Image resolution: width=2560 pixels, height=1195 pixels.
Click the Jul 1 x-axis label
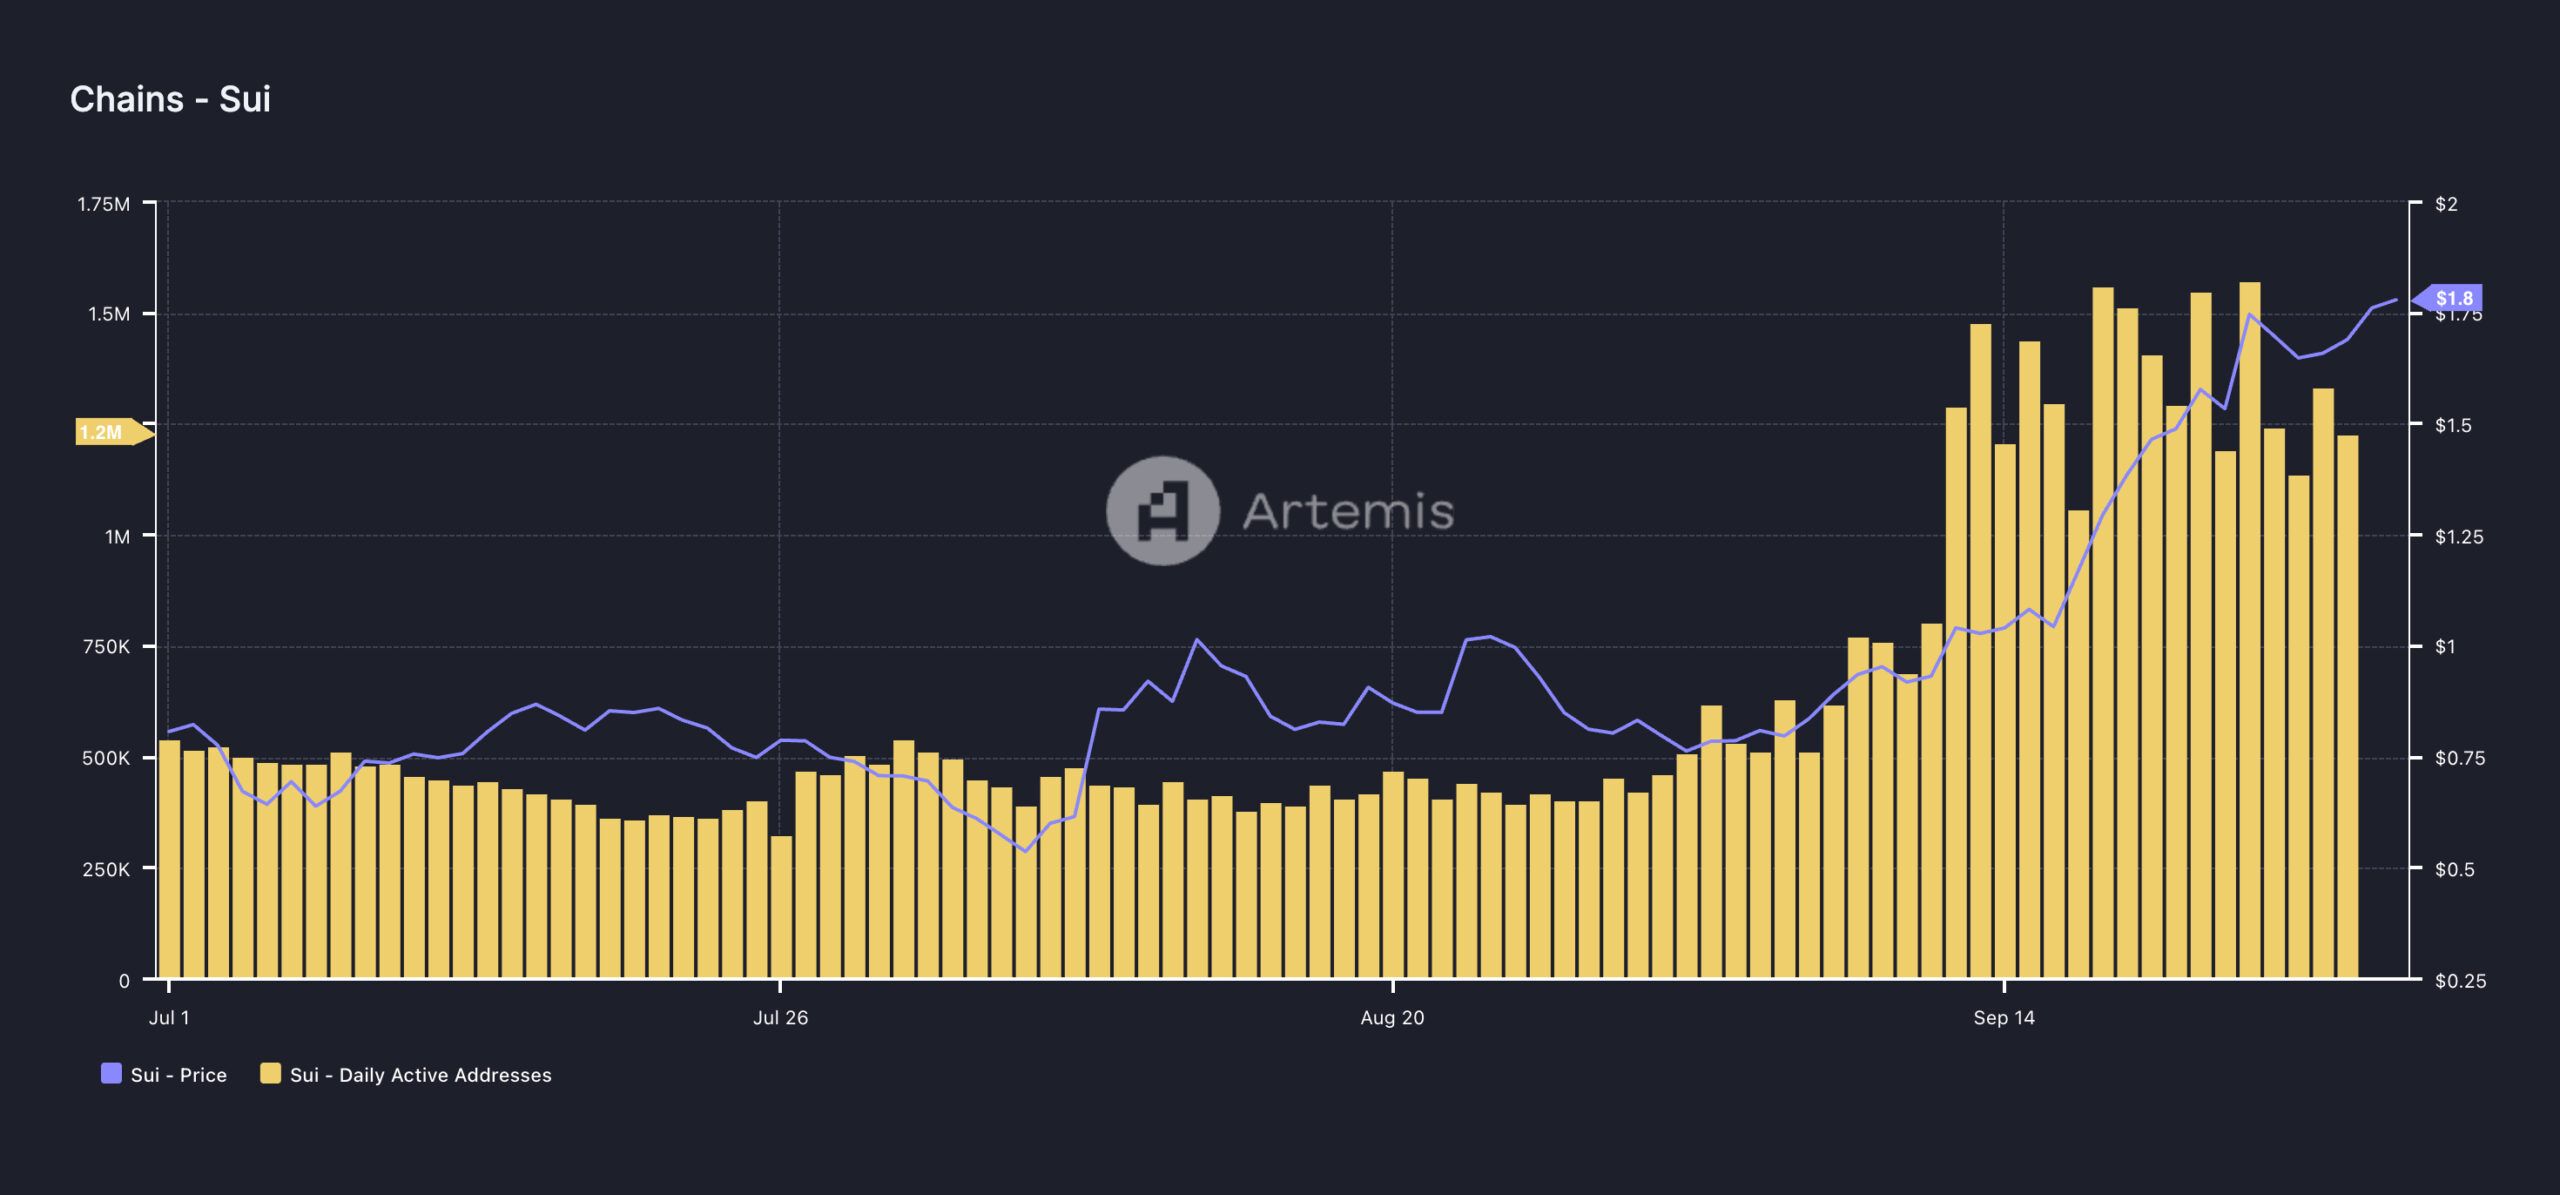tap(168, 1018)
